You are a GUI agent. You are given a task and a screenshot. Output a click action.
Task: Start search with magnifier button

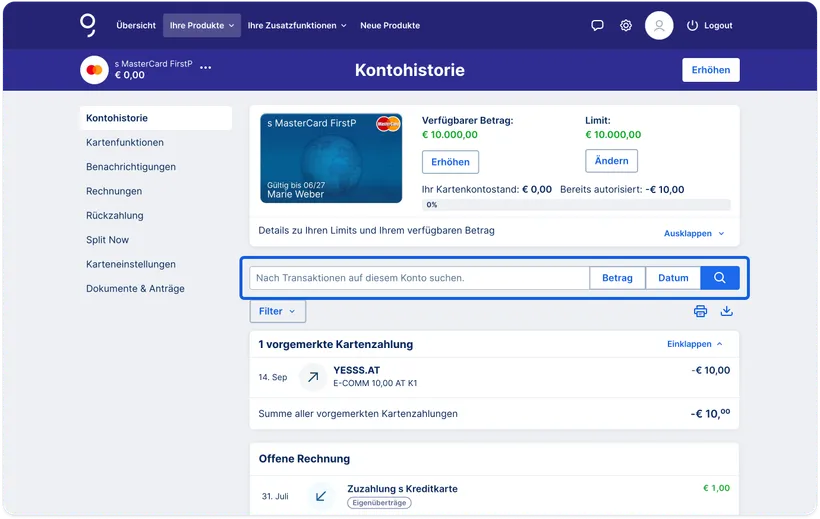[x=720, y=278]
